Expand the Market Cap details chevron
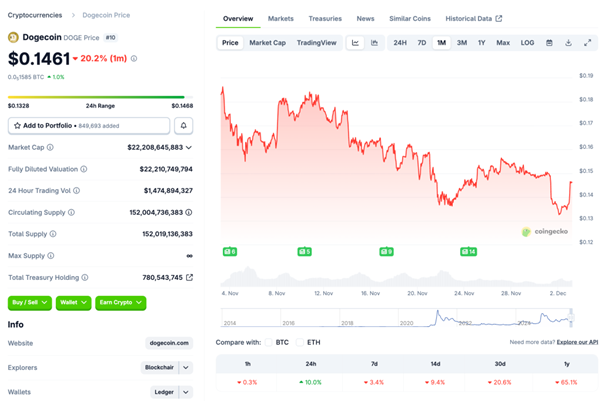Screen dimensions: 602x401 coord(189,147)
